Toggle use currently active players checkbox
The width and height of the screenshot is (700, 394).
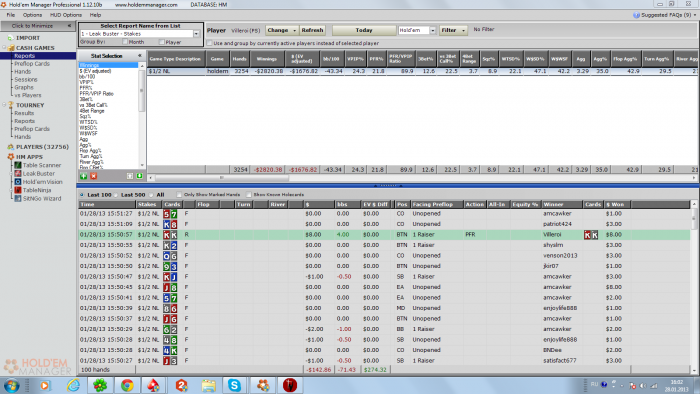[x=209, y=43]
